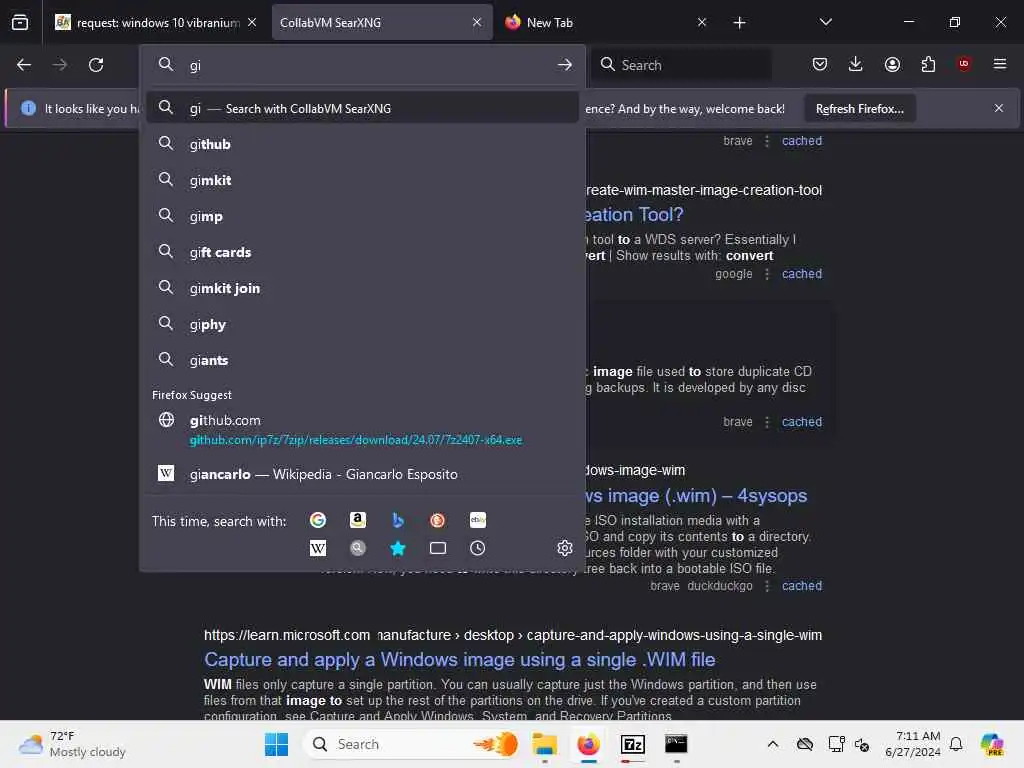This screenshot has height=768, width=1024.
Task: Expand the list all tabs chevron
Action: [x=825, y=22]
